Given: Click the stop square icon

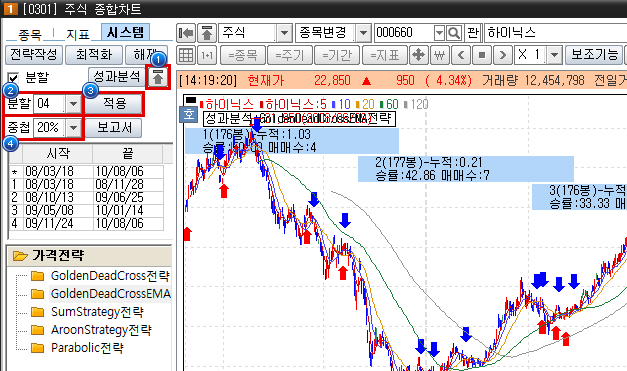Looking at the screenshot, I should (x=482, y=55).
